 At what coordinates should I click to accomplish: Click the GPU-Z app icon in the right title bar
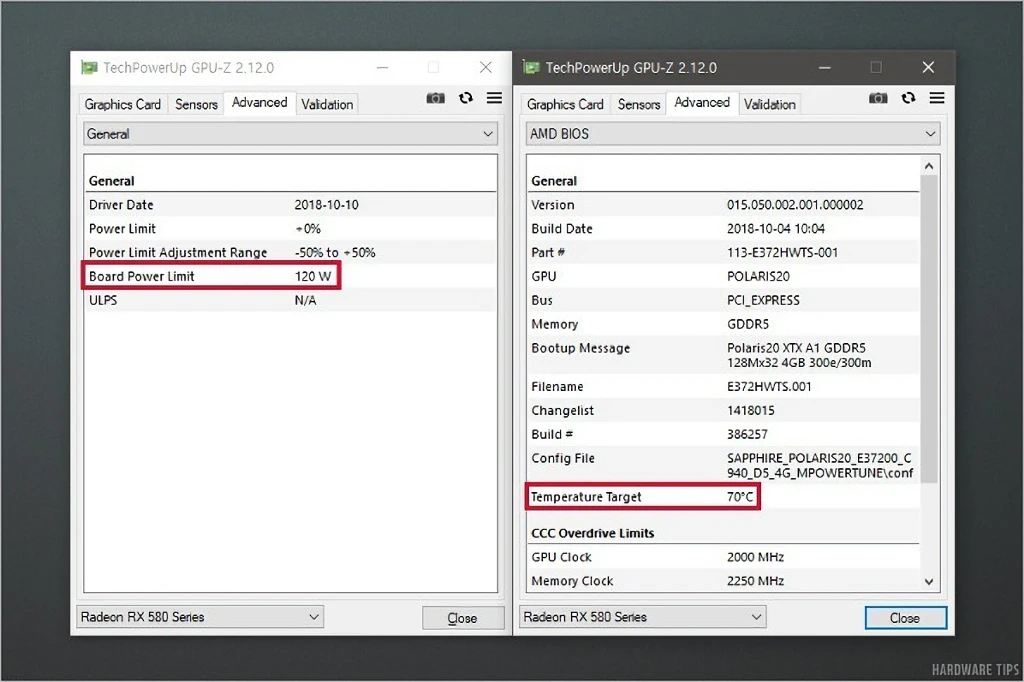pyautogui.click(x=531, y=67)
